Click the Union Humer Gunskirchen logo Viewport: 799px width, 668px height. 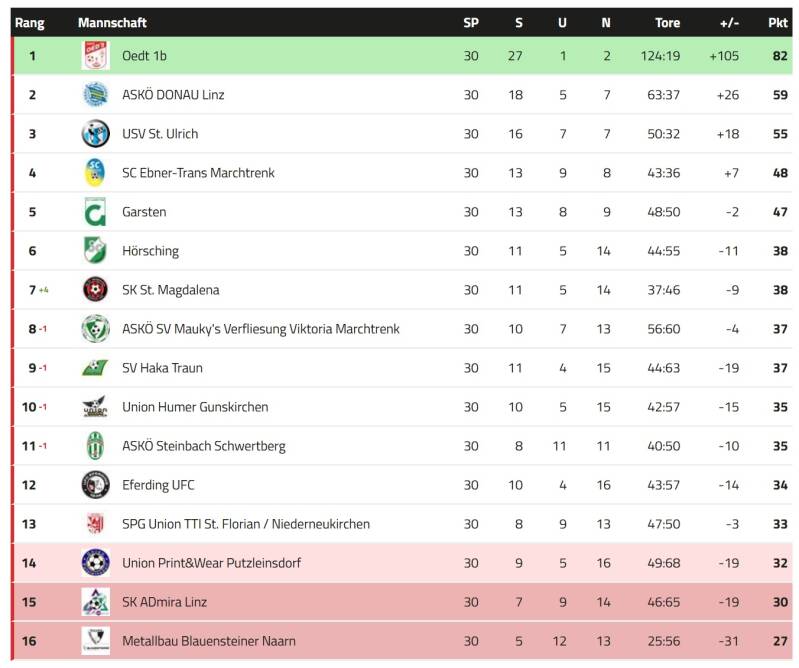click(x=95, y=407)
